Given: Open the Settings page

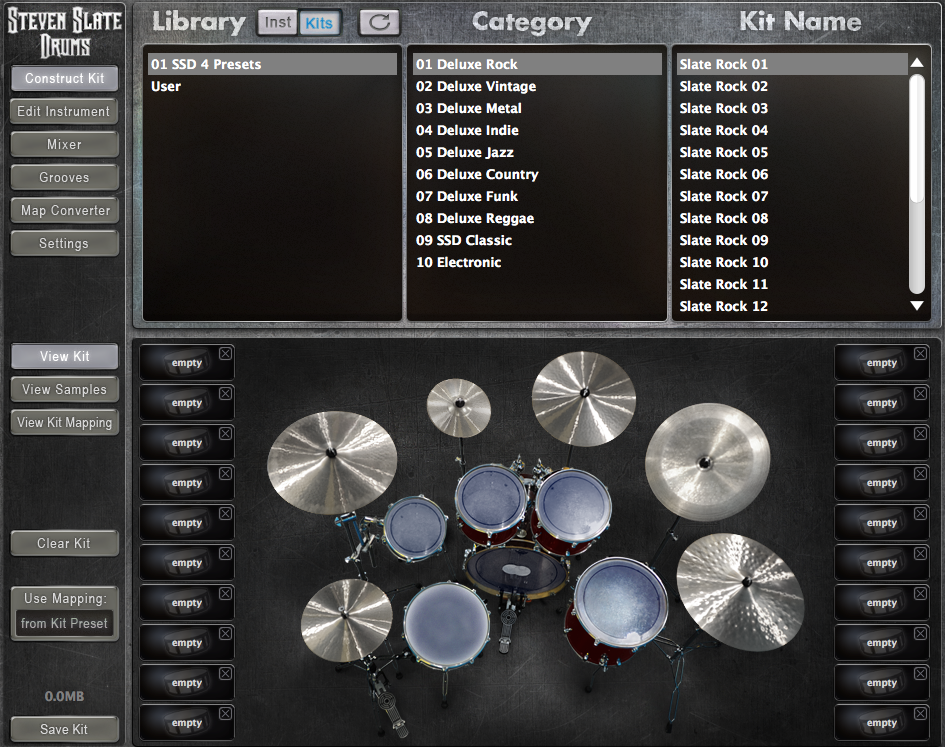Looking at the screenshot, I should (64, 244).
